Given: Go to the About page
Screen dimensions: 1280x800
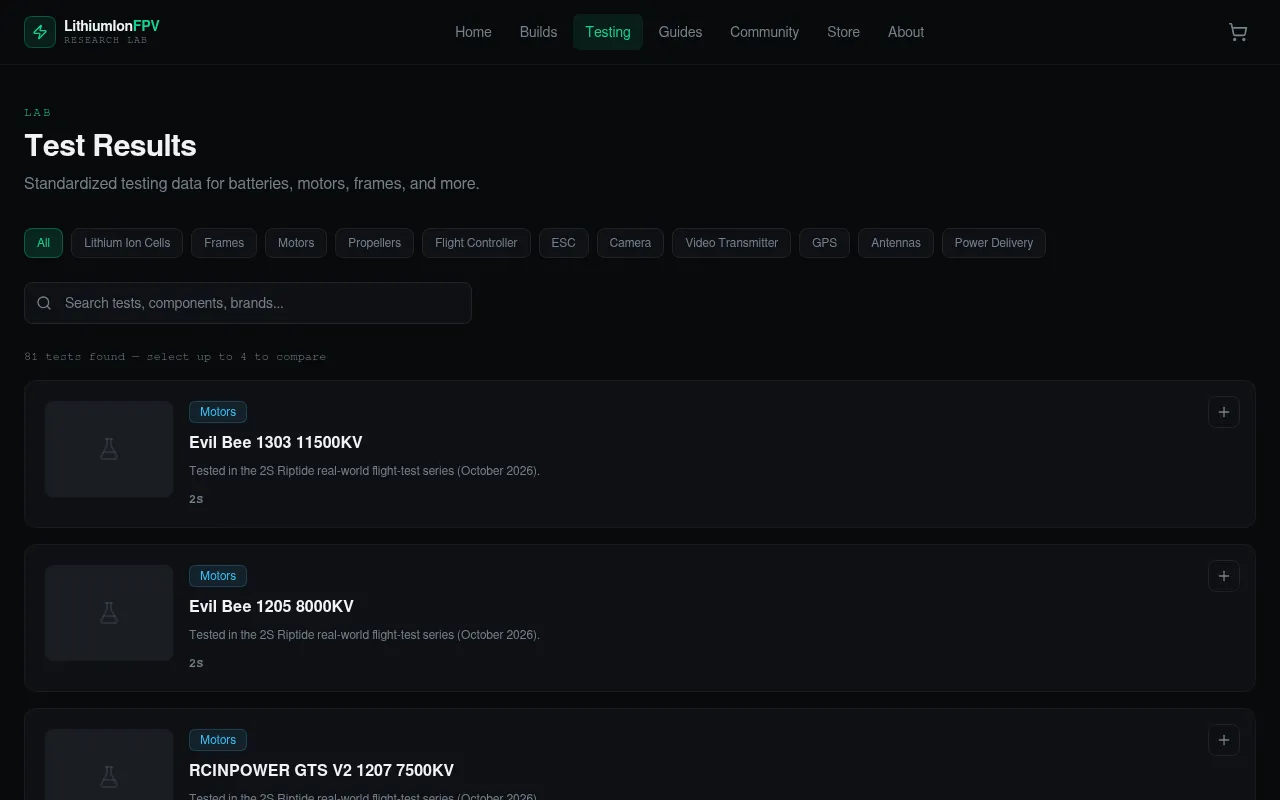Looking at the screenshot, I should coord(906,32).
